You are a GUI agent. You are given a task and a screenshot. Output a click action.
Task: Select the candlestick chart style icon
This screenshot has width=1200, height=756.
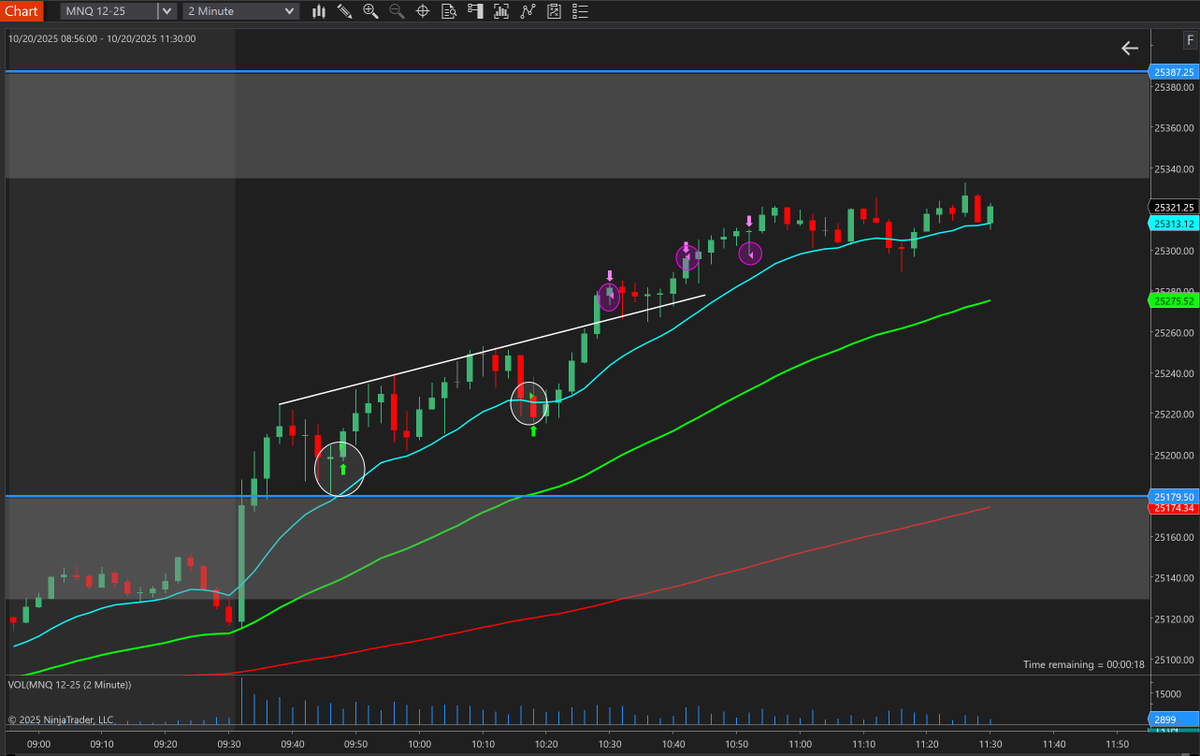(317, 11)
